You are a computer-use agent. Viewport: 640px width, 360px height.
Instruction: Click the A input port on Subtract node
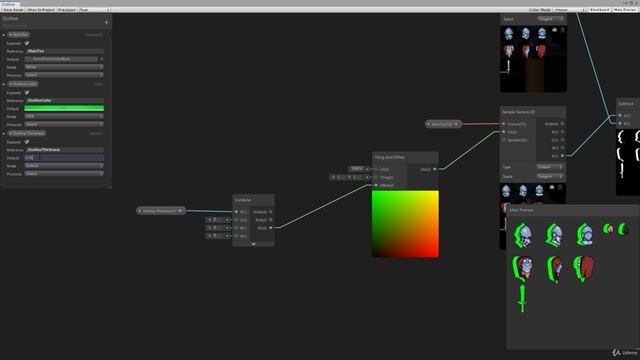click(x=620, y=116)
